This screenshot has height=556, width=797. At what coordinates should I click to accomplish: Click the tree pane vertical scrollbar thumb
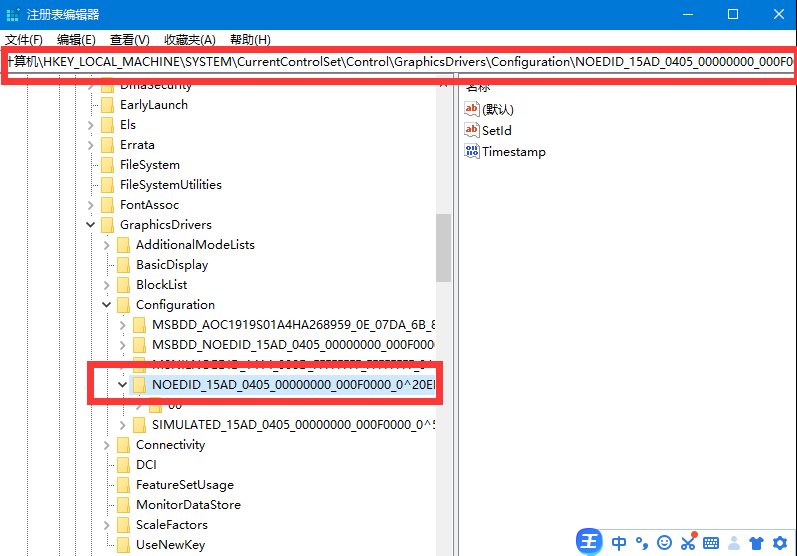coord(443,248)
